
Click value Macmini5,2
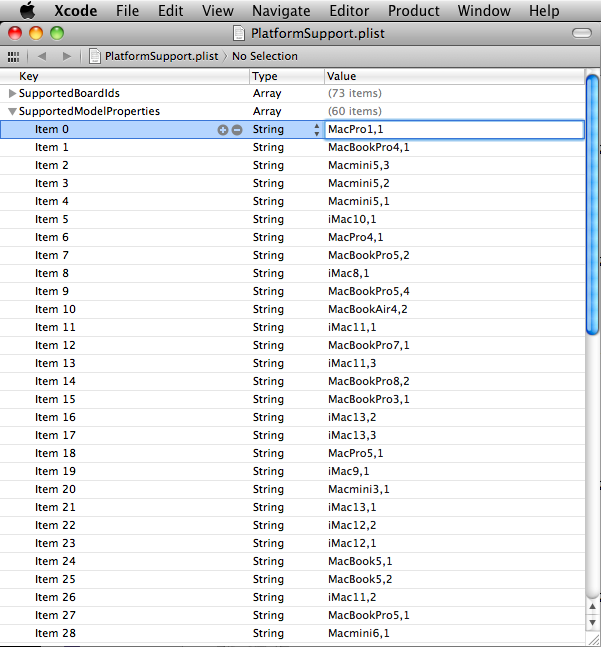(358, 183)
